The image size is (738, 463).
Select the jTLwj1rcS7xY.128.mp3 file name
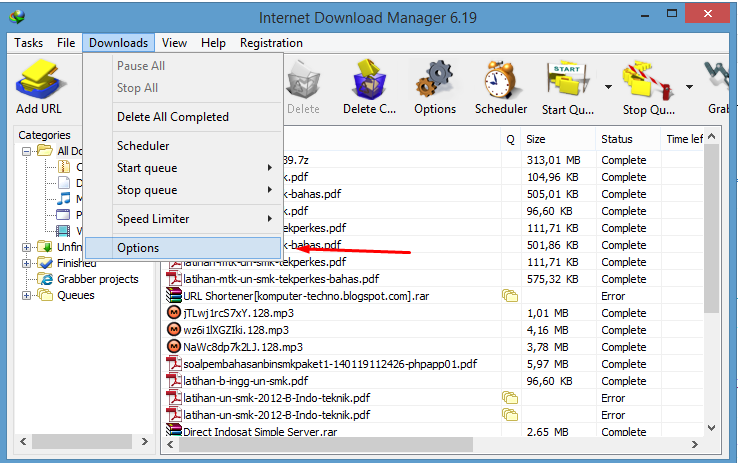point(239,313)
